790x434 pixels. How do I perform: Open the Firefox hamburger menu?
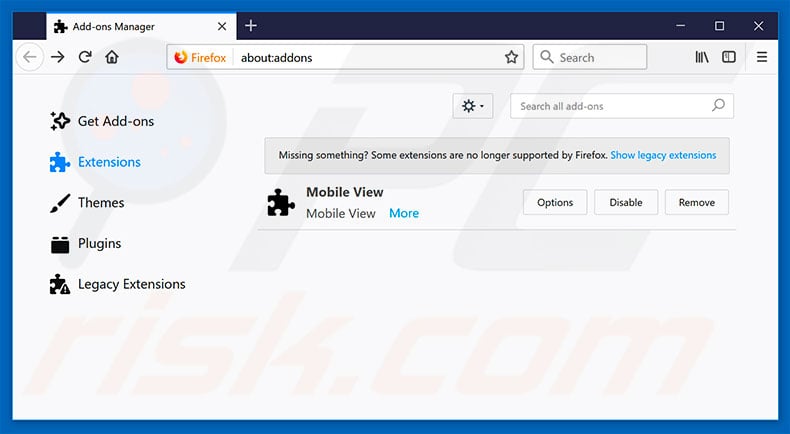pyautogui.click(x=762, y=57)
